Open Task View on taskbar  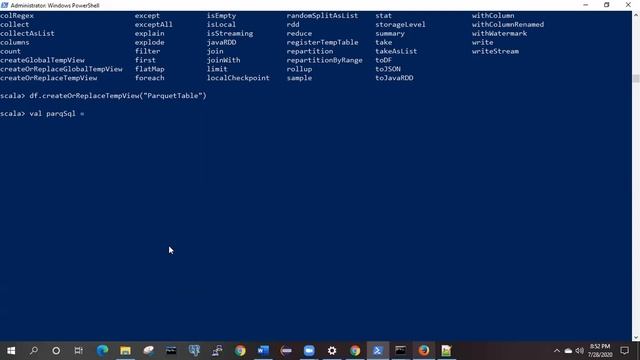tap(79, 351)
